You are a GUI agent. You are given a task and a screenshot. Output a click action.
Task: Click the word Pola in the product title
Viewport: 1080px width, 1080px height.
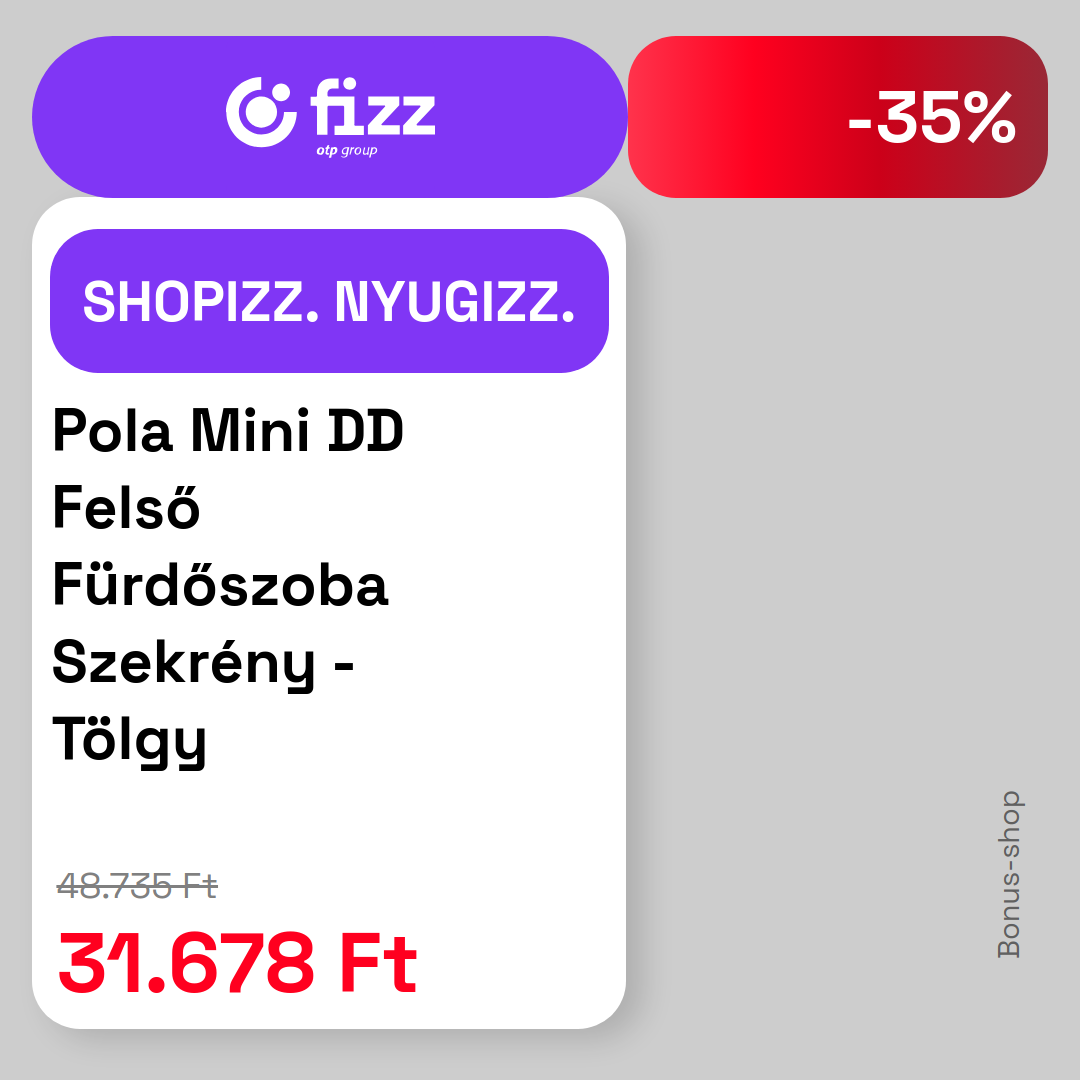pos(112,431)
